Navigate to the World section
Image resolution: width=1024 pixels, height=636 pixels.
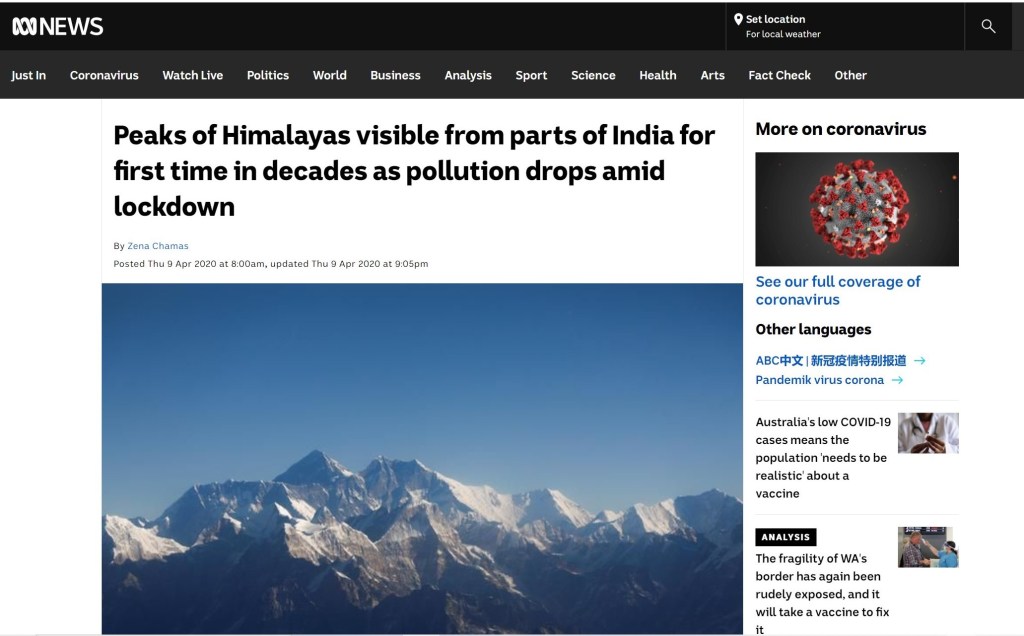pos(329,75)
